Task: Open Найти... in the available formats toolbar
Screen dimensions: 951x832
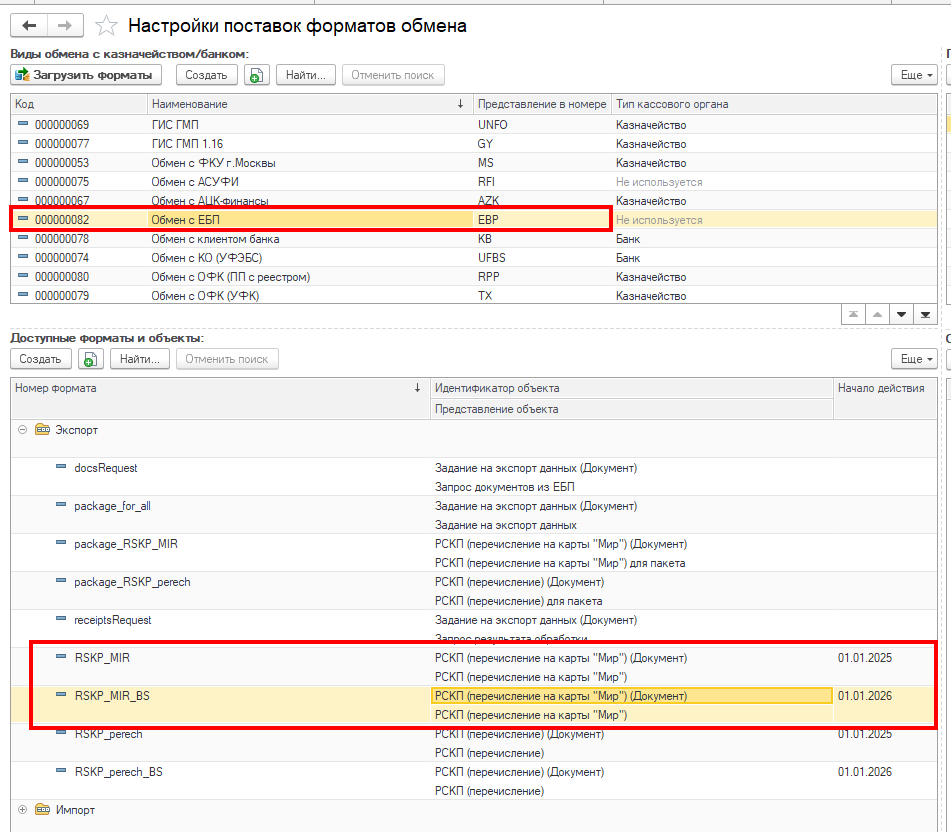Action: (139, 359)
